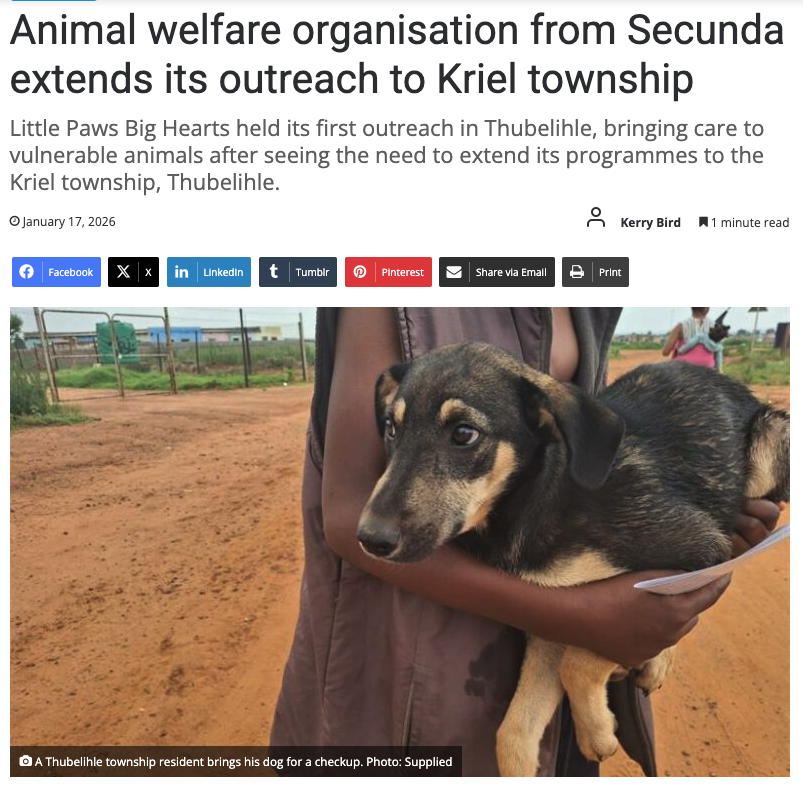Select Share via Email text
803x790 pixels.
(x=511, y=272)
